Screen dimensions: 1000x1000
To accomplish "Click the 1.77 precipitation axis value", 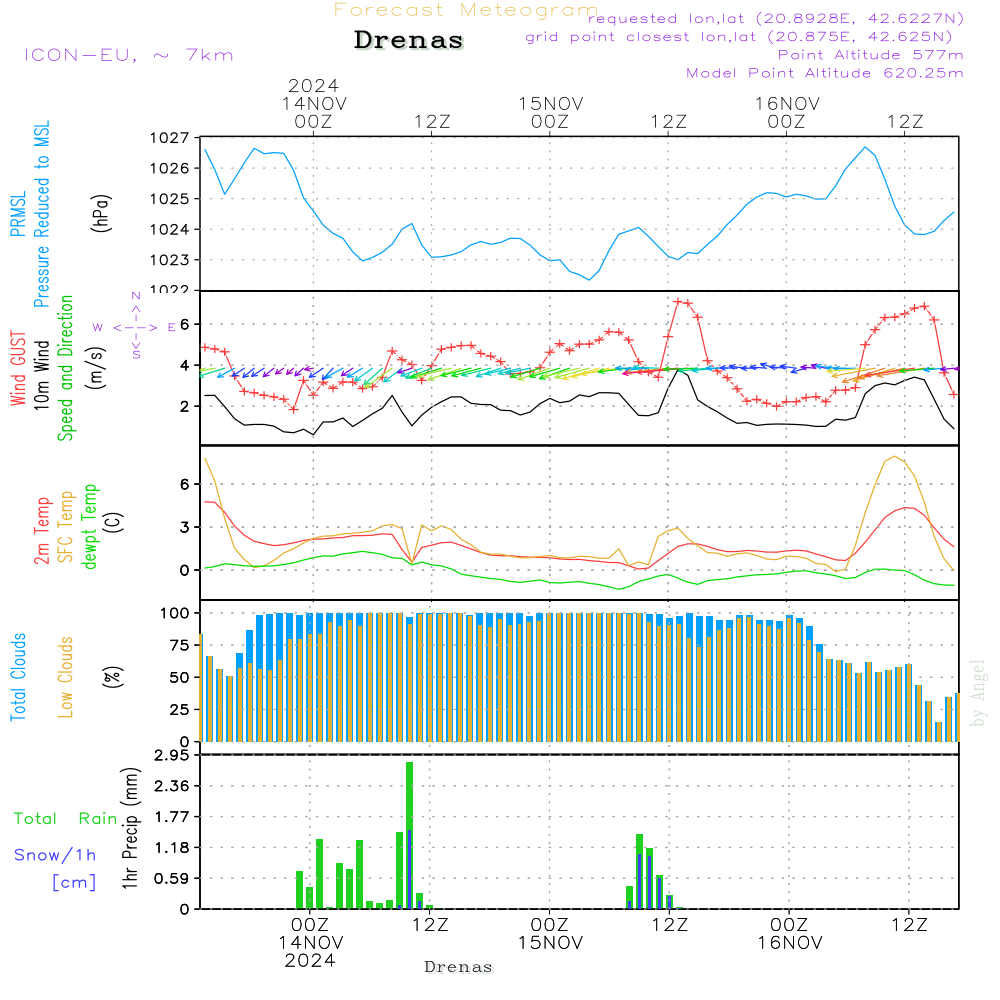I will point(172,817).
